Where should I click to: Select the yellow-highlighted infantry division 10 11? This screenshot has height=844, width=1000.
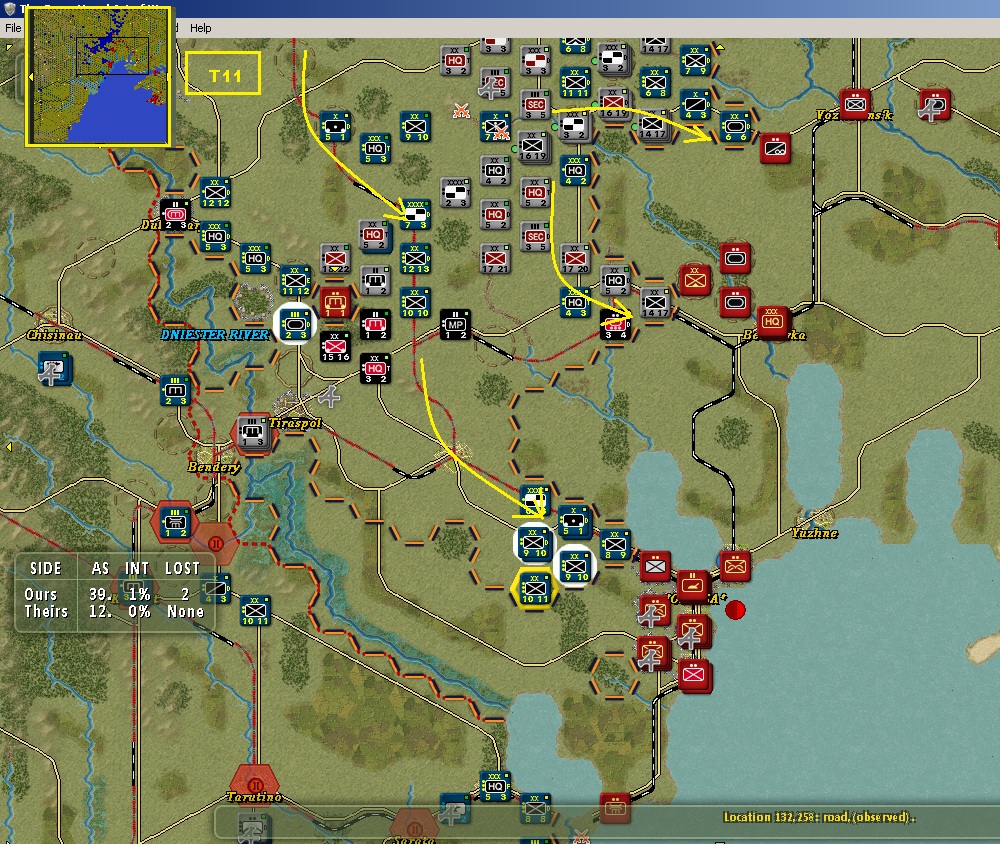535,588
